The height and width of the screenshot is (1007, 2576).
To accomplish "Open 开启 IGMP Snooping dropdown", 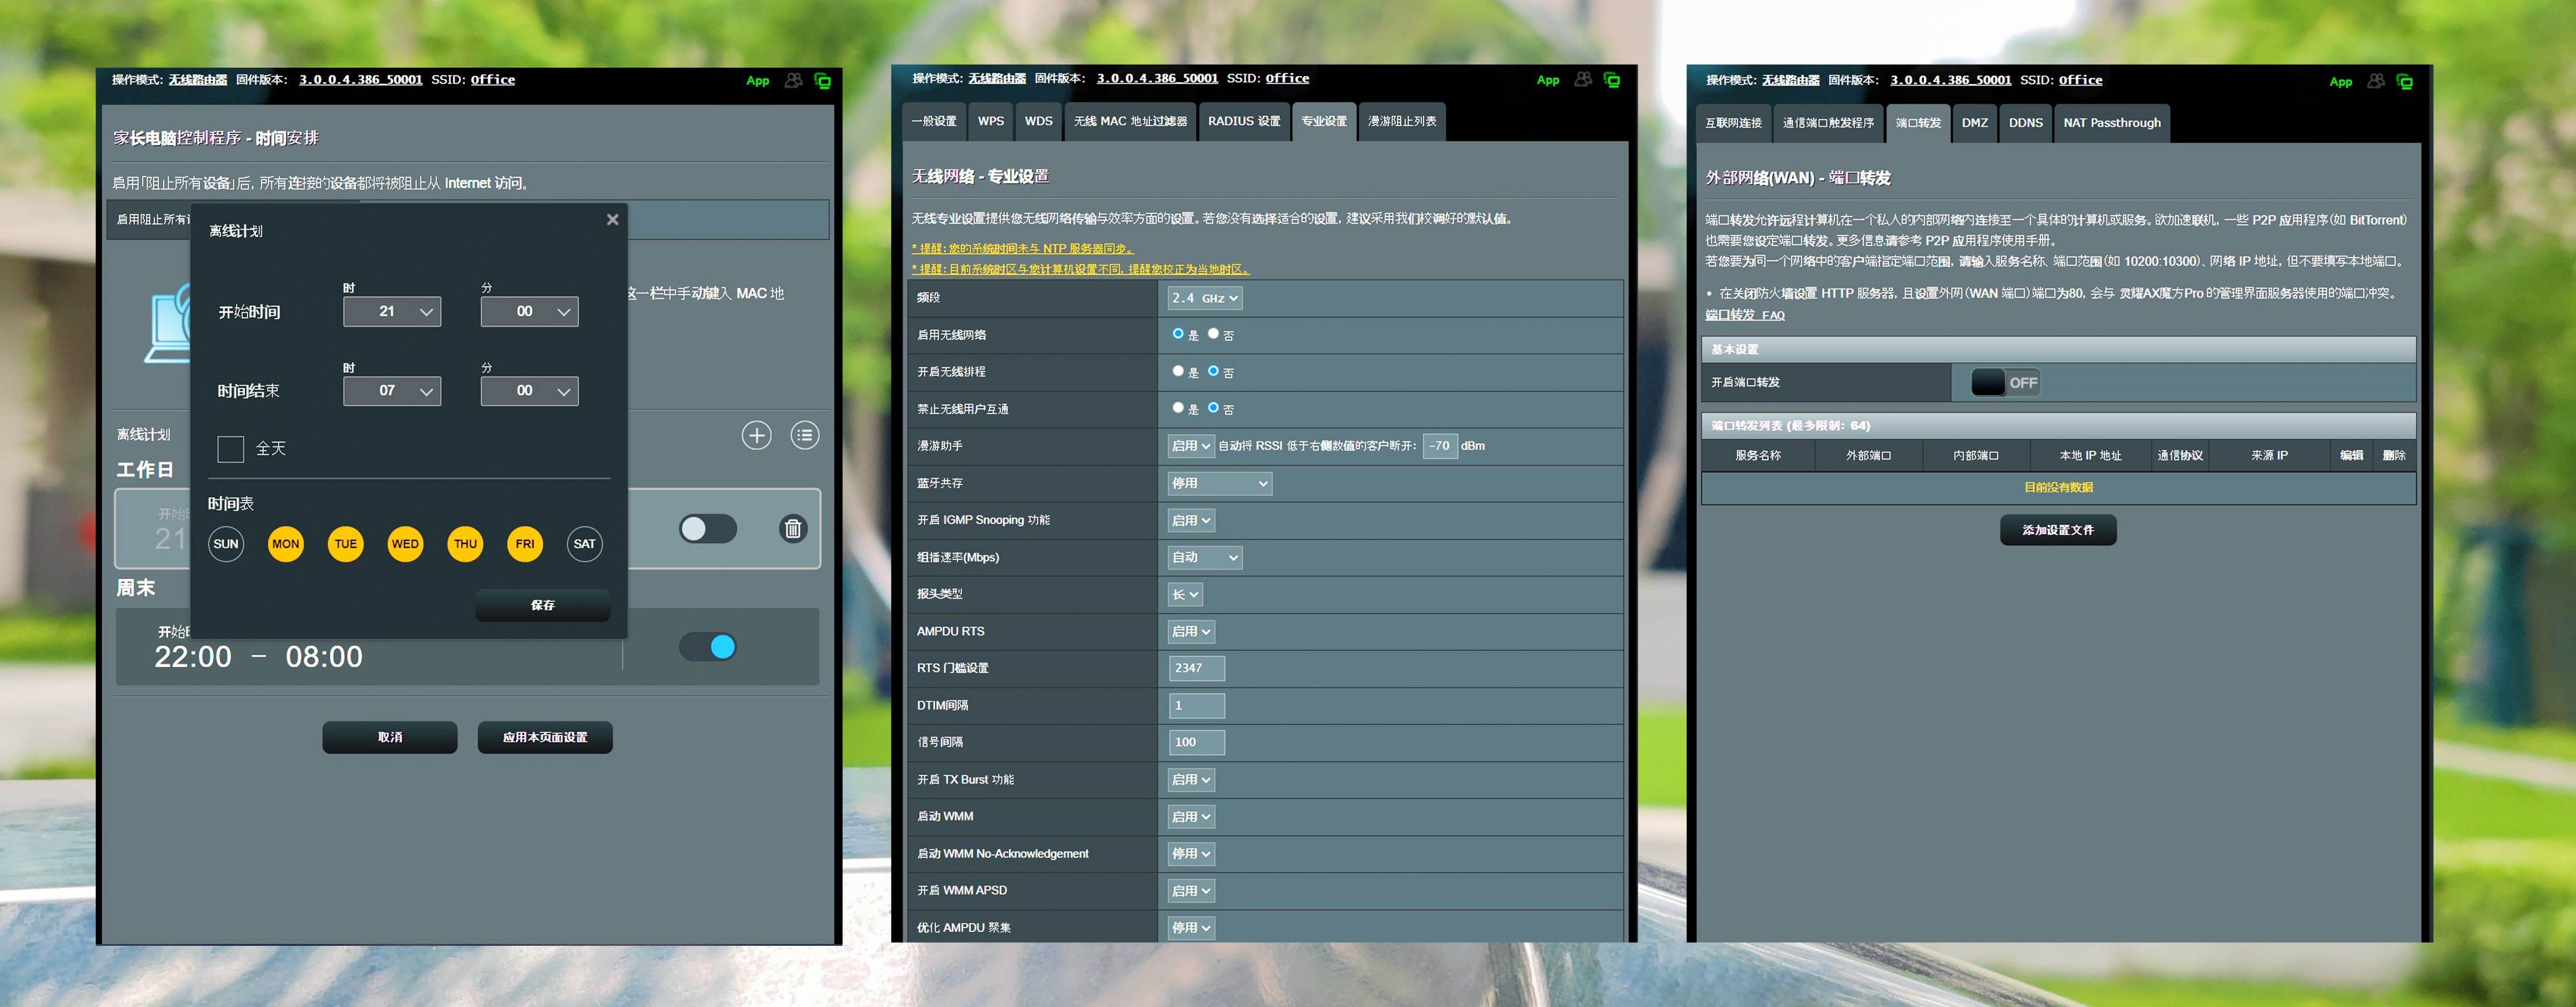I will coord(1191,520).
